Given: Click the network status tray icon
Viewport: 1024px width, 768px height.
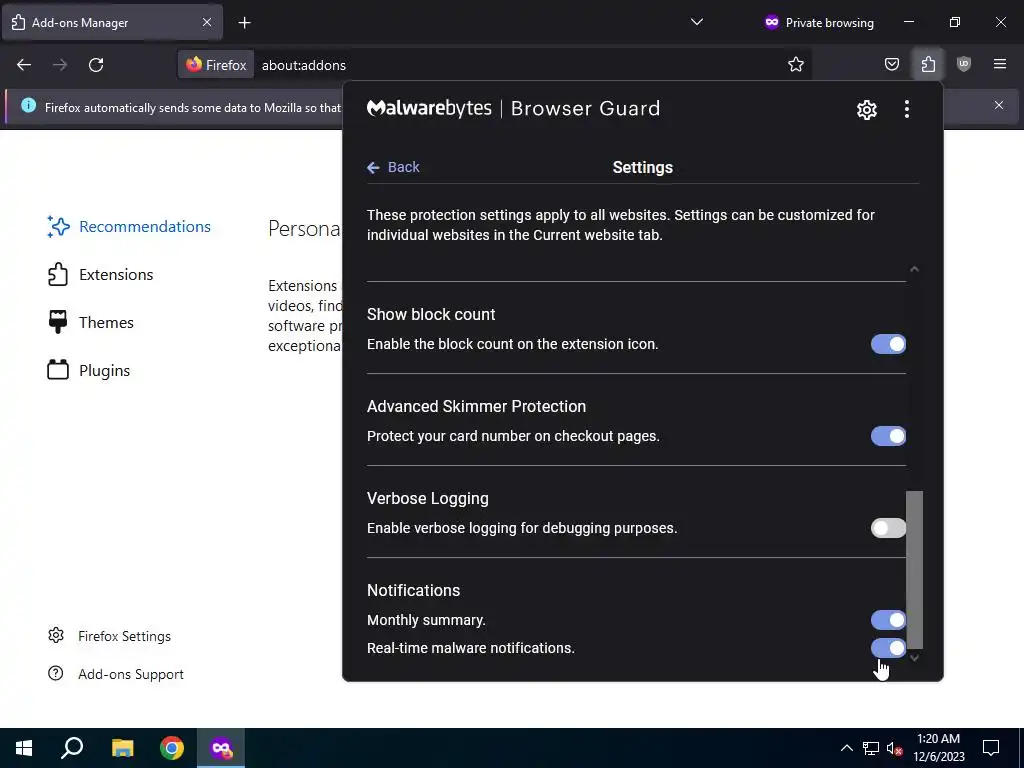Looking at the screenshot, I should [x=871, y=748].
